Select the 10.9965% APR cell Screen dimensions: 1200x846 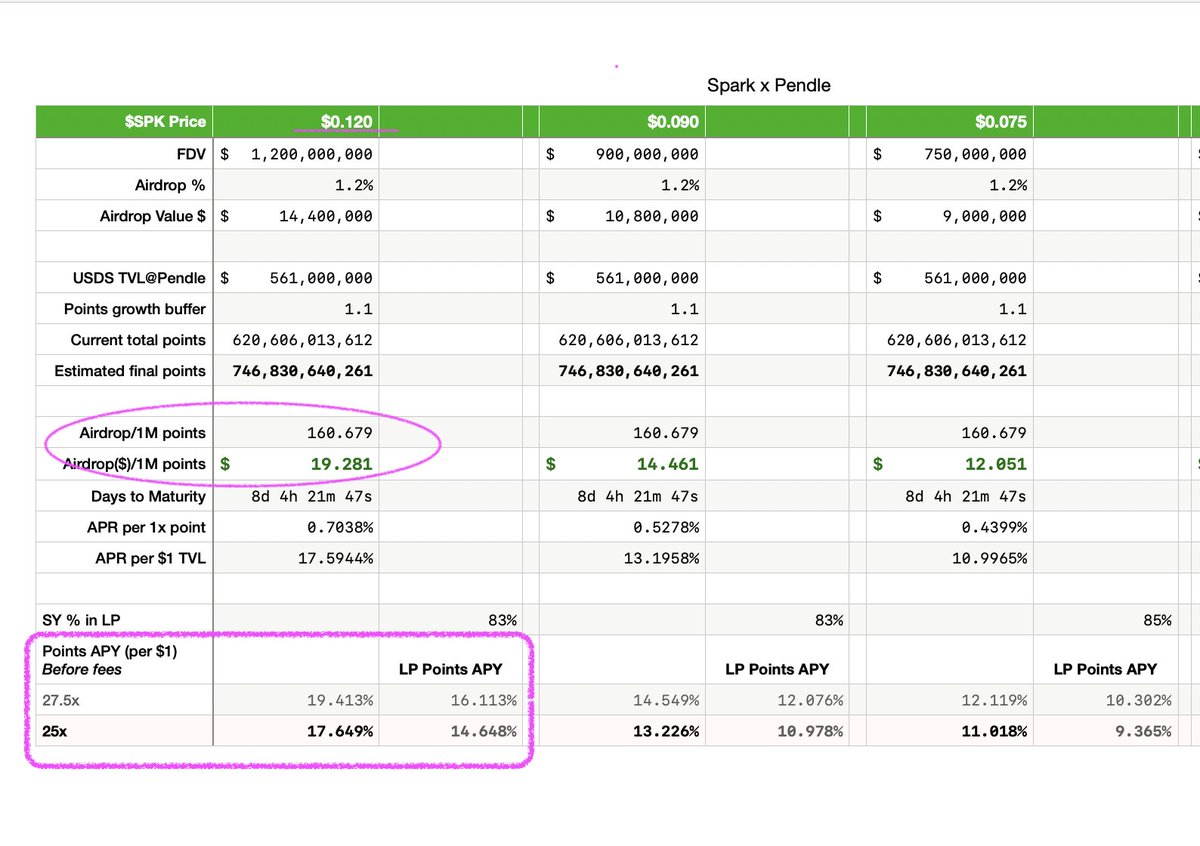coord(949,558)
